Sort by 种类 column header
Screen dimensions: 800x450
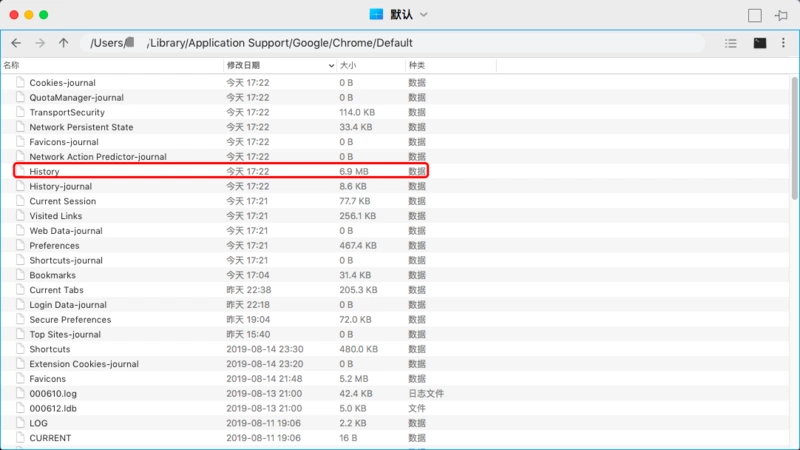point(417,65)
